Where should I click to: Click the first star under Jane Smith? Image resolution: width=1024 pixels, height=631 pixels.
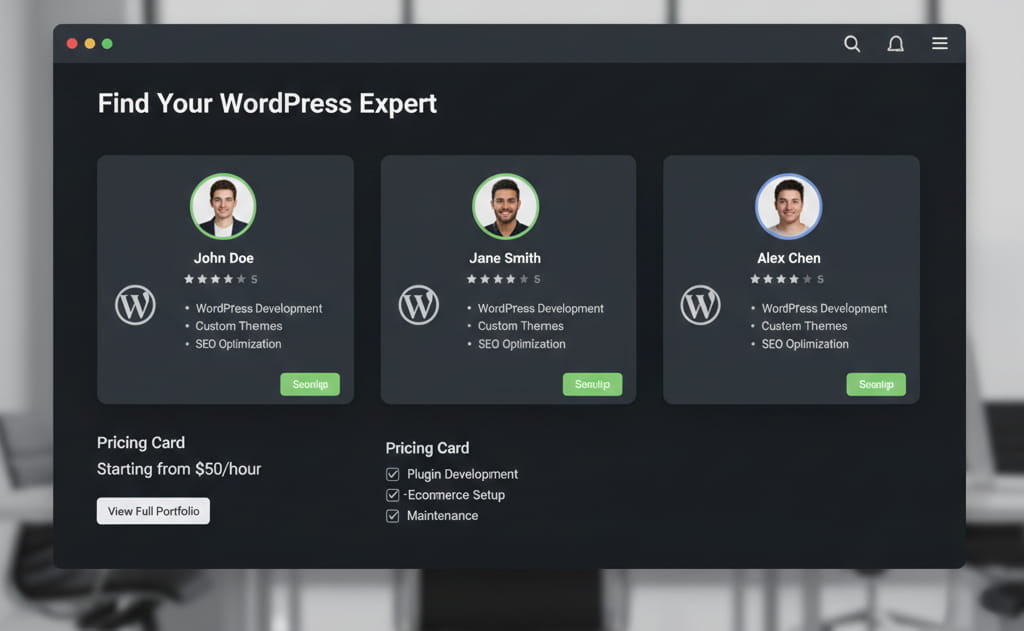[473, 279]
